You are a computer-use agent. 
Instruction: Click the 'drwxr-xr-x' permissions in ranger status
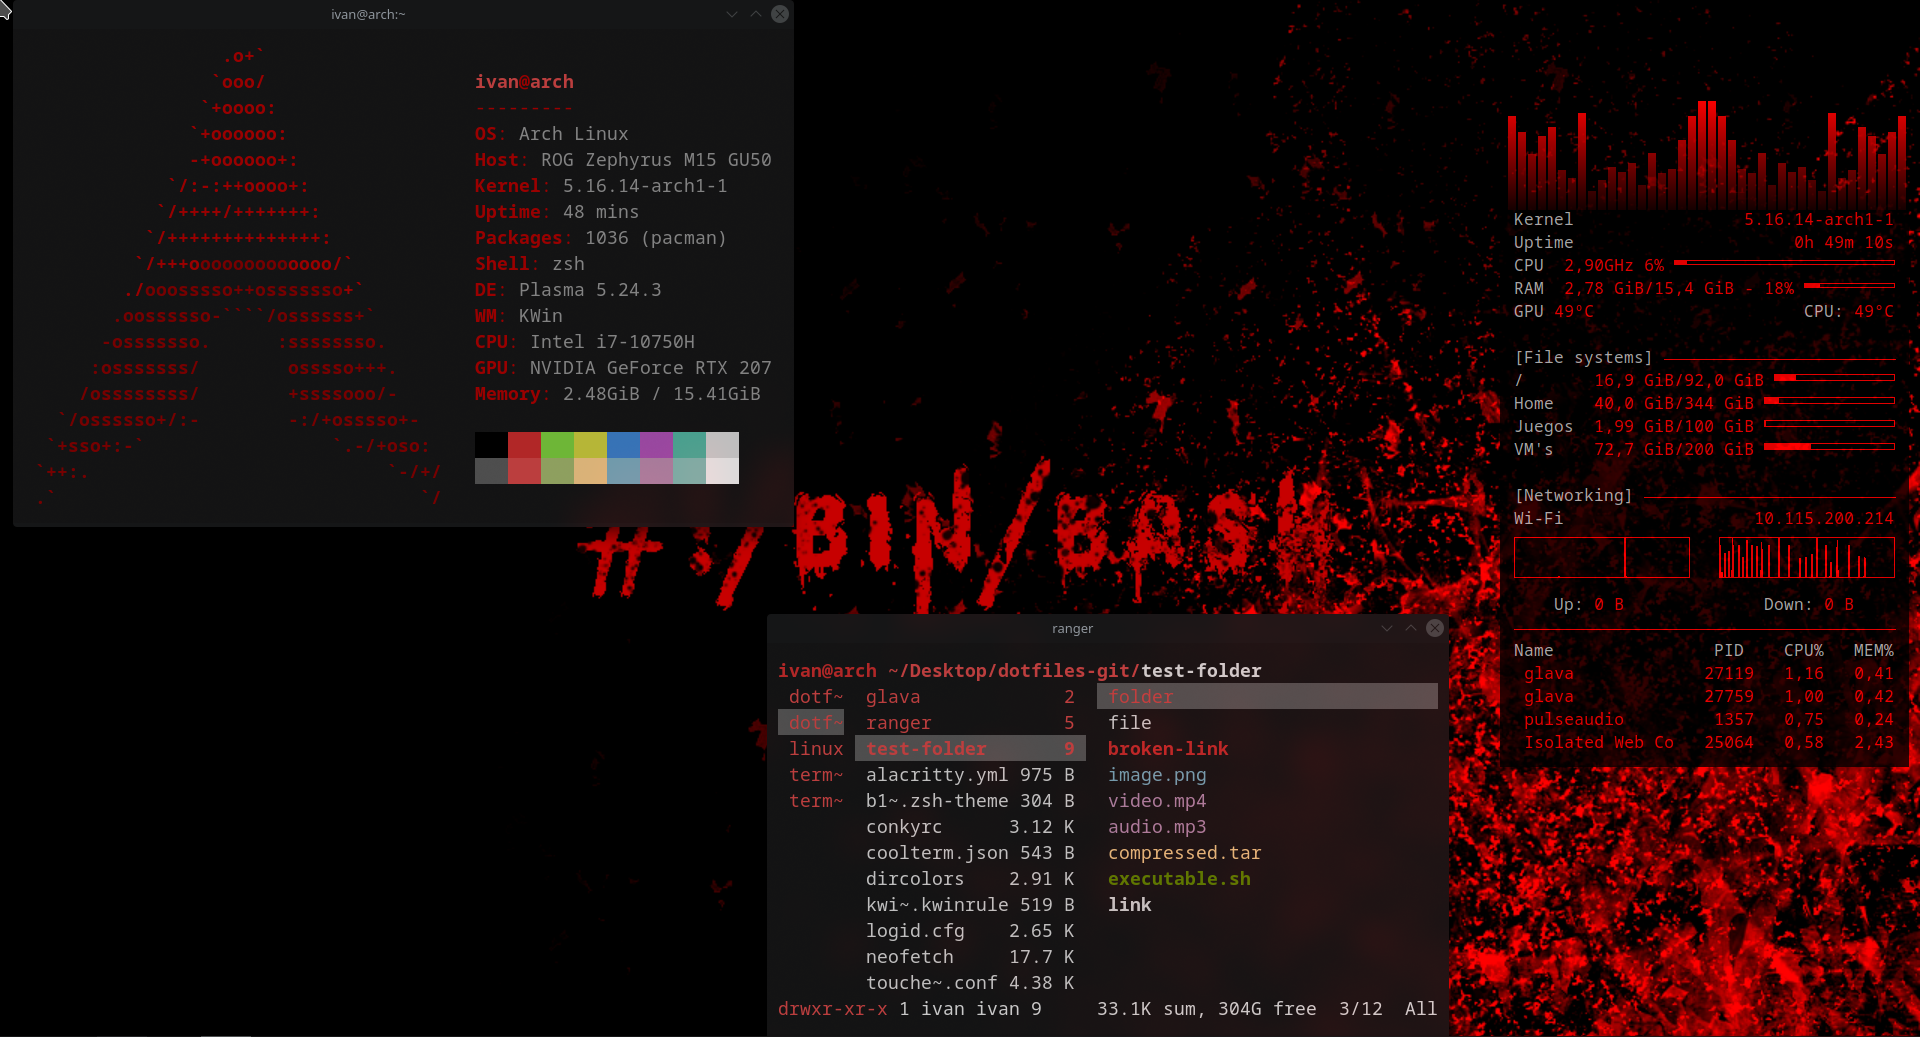pos(832,1009)
